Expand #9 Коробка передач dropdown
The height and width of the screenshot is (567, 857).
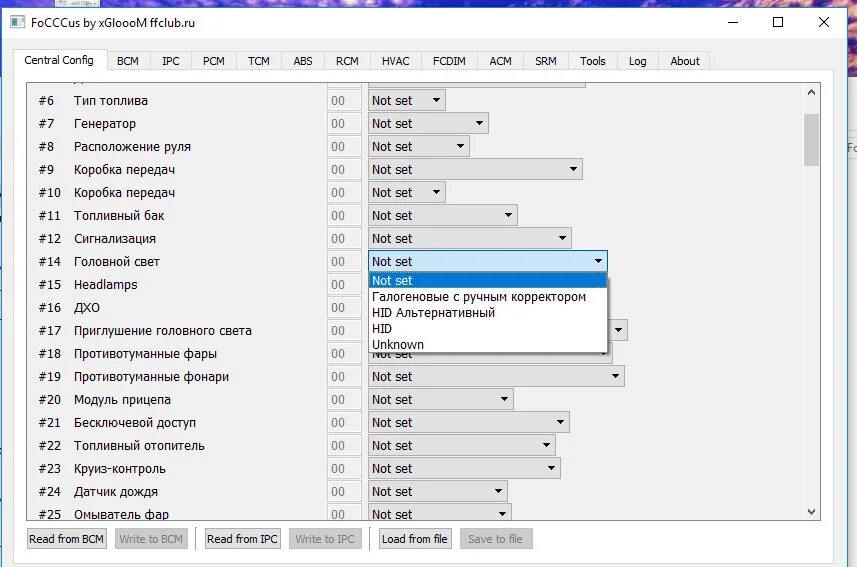(x=475, y=169)
